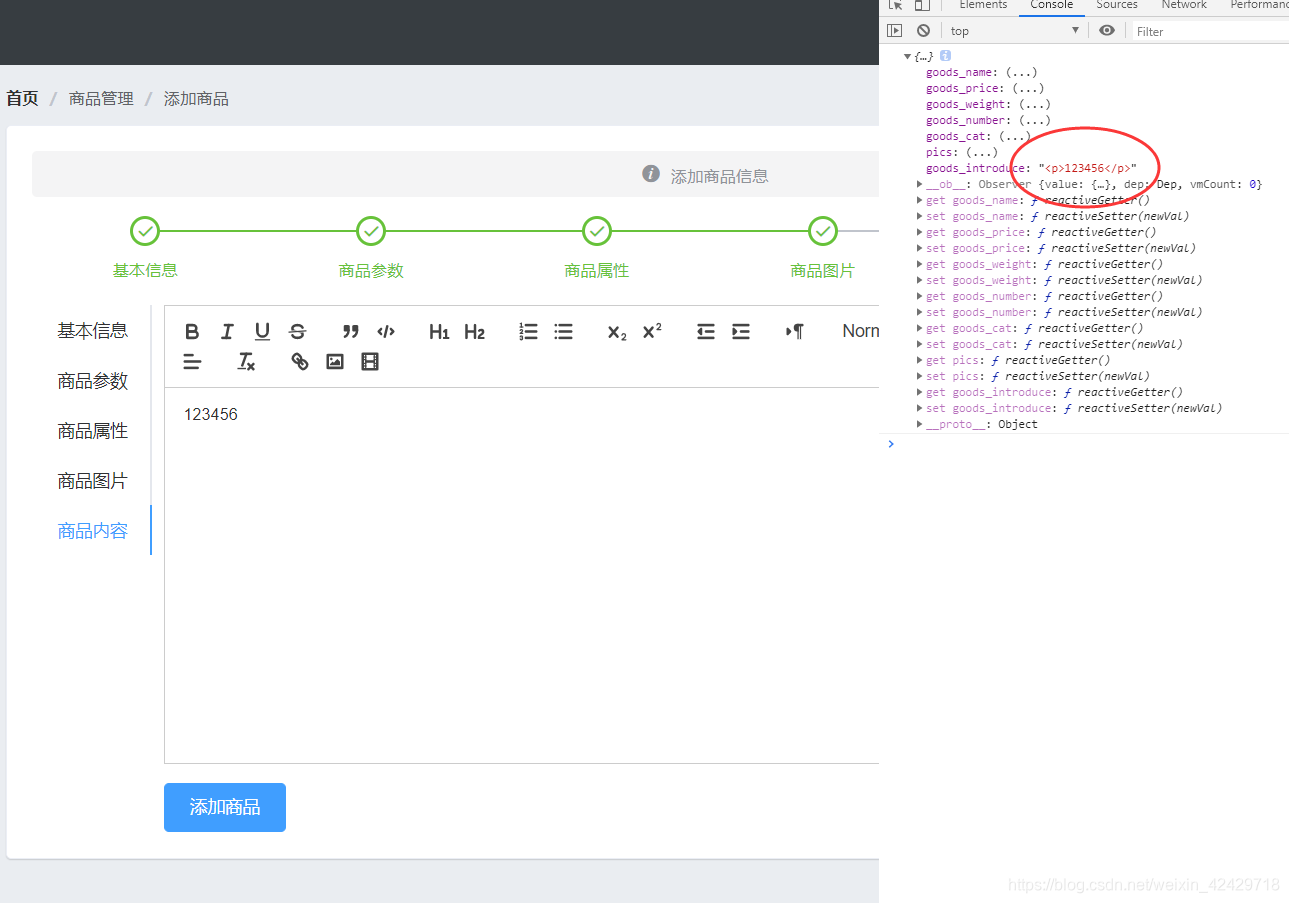The height and width of the screenshot is (903, 1289).
Task: Expand the __proto__: Object entry
Action: 920,424
